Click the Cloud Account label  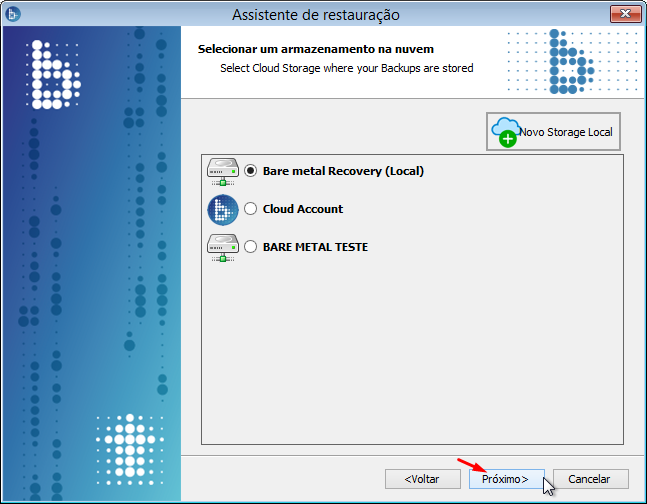(x=303, y=209)
